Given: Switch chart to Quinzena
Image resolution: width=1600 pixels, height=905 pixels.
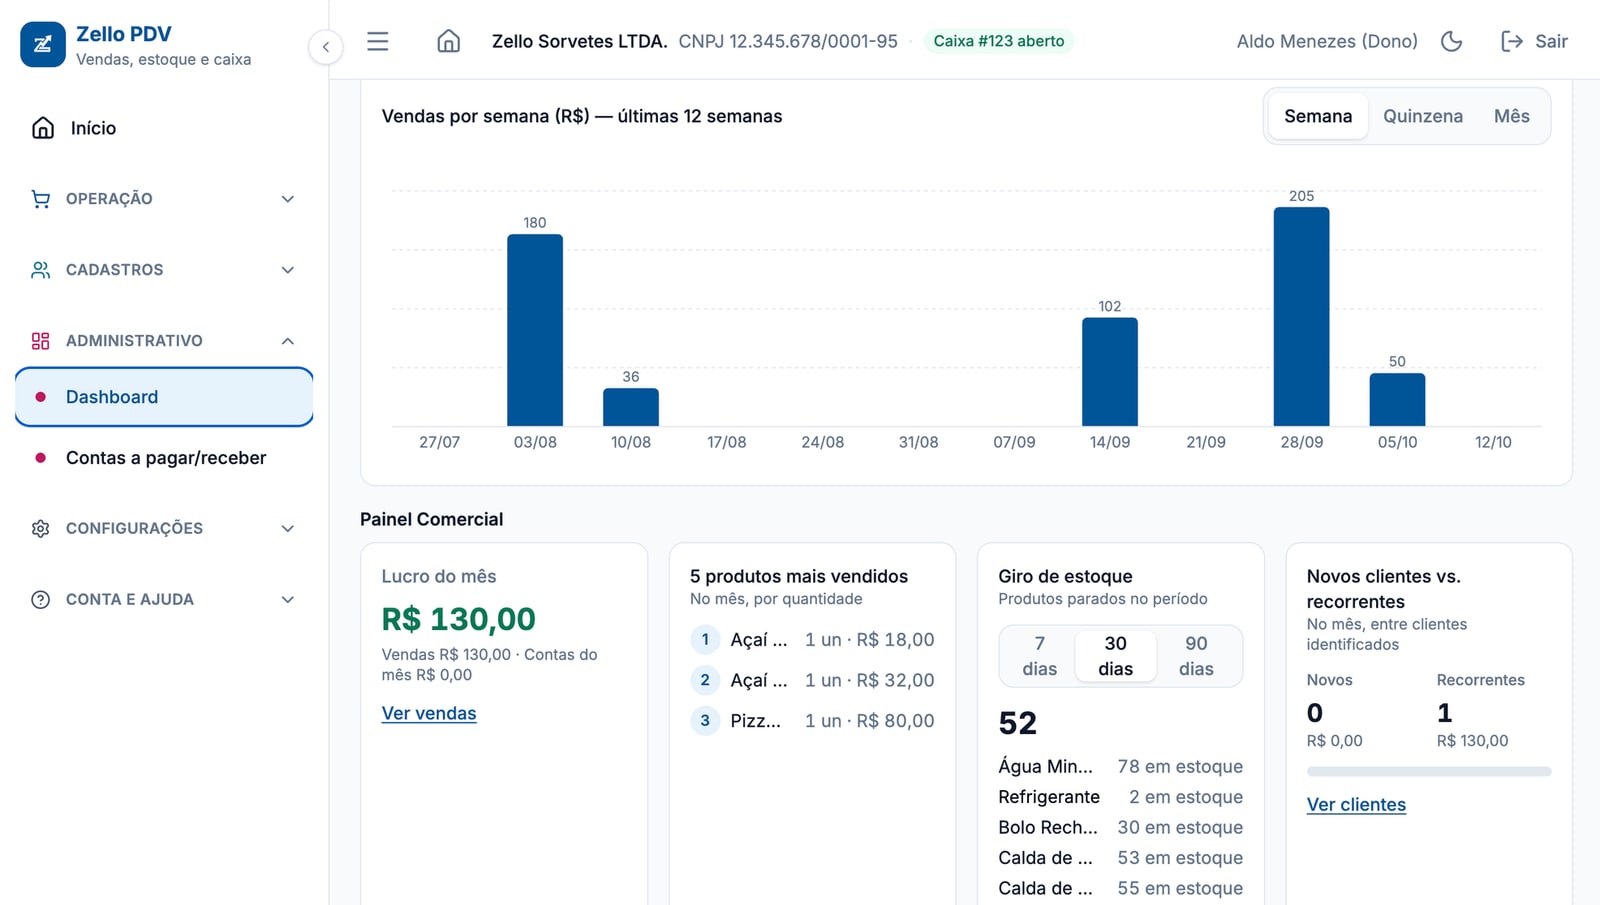Looking at the screenshot, I should point(1423,116).
